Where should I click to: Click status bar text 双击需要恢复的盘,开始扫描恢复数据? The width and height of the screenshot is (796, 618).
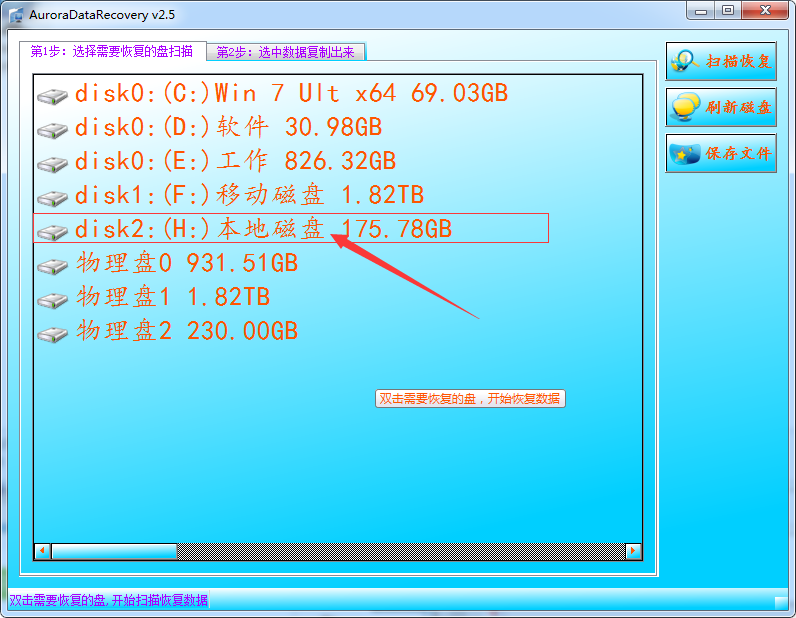pyautogui.click(x=109, y=601)
